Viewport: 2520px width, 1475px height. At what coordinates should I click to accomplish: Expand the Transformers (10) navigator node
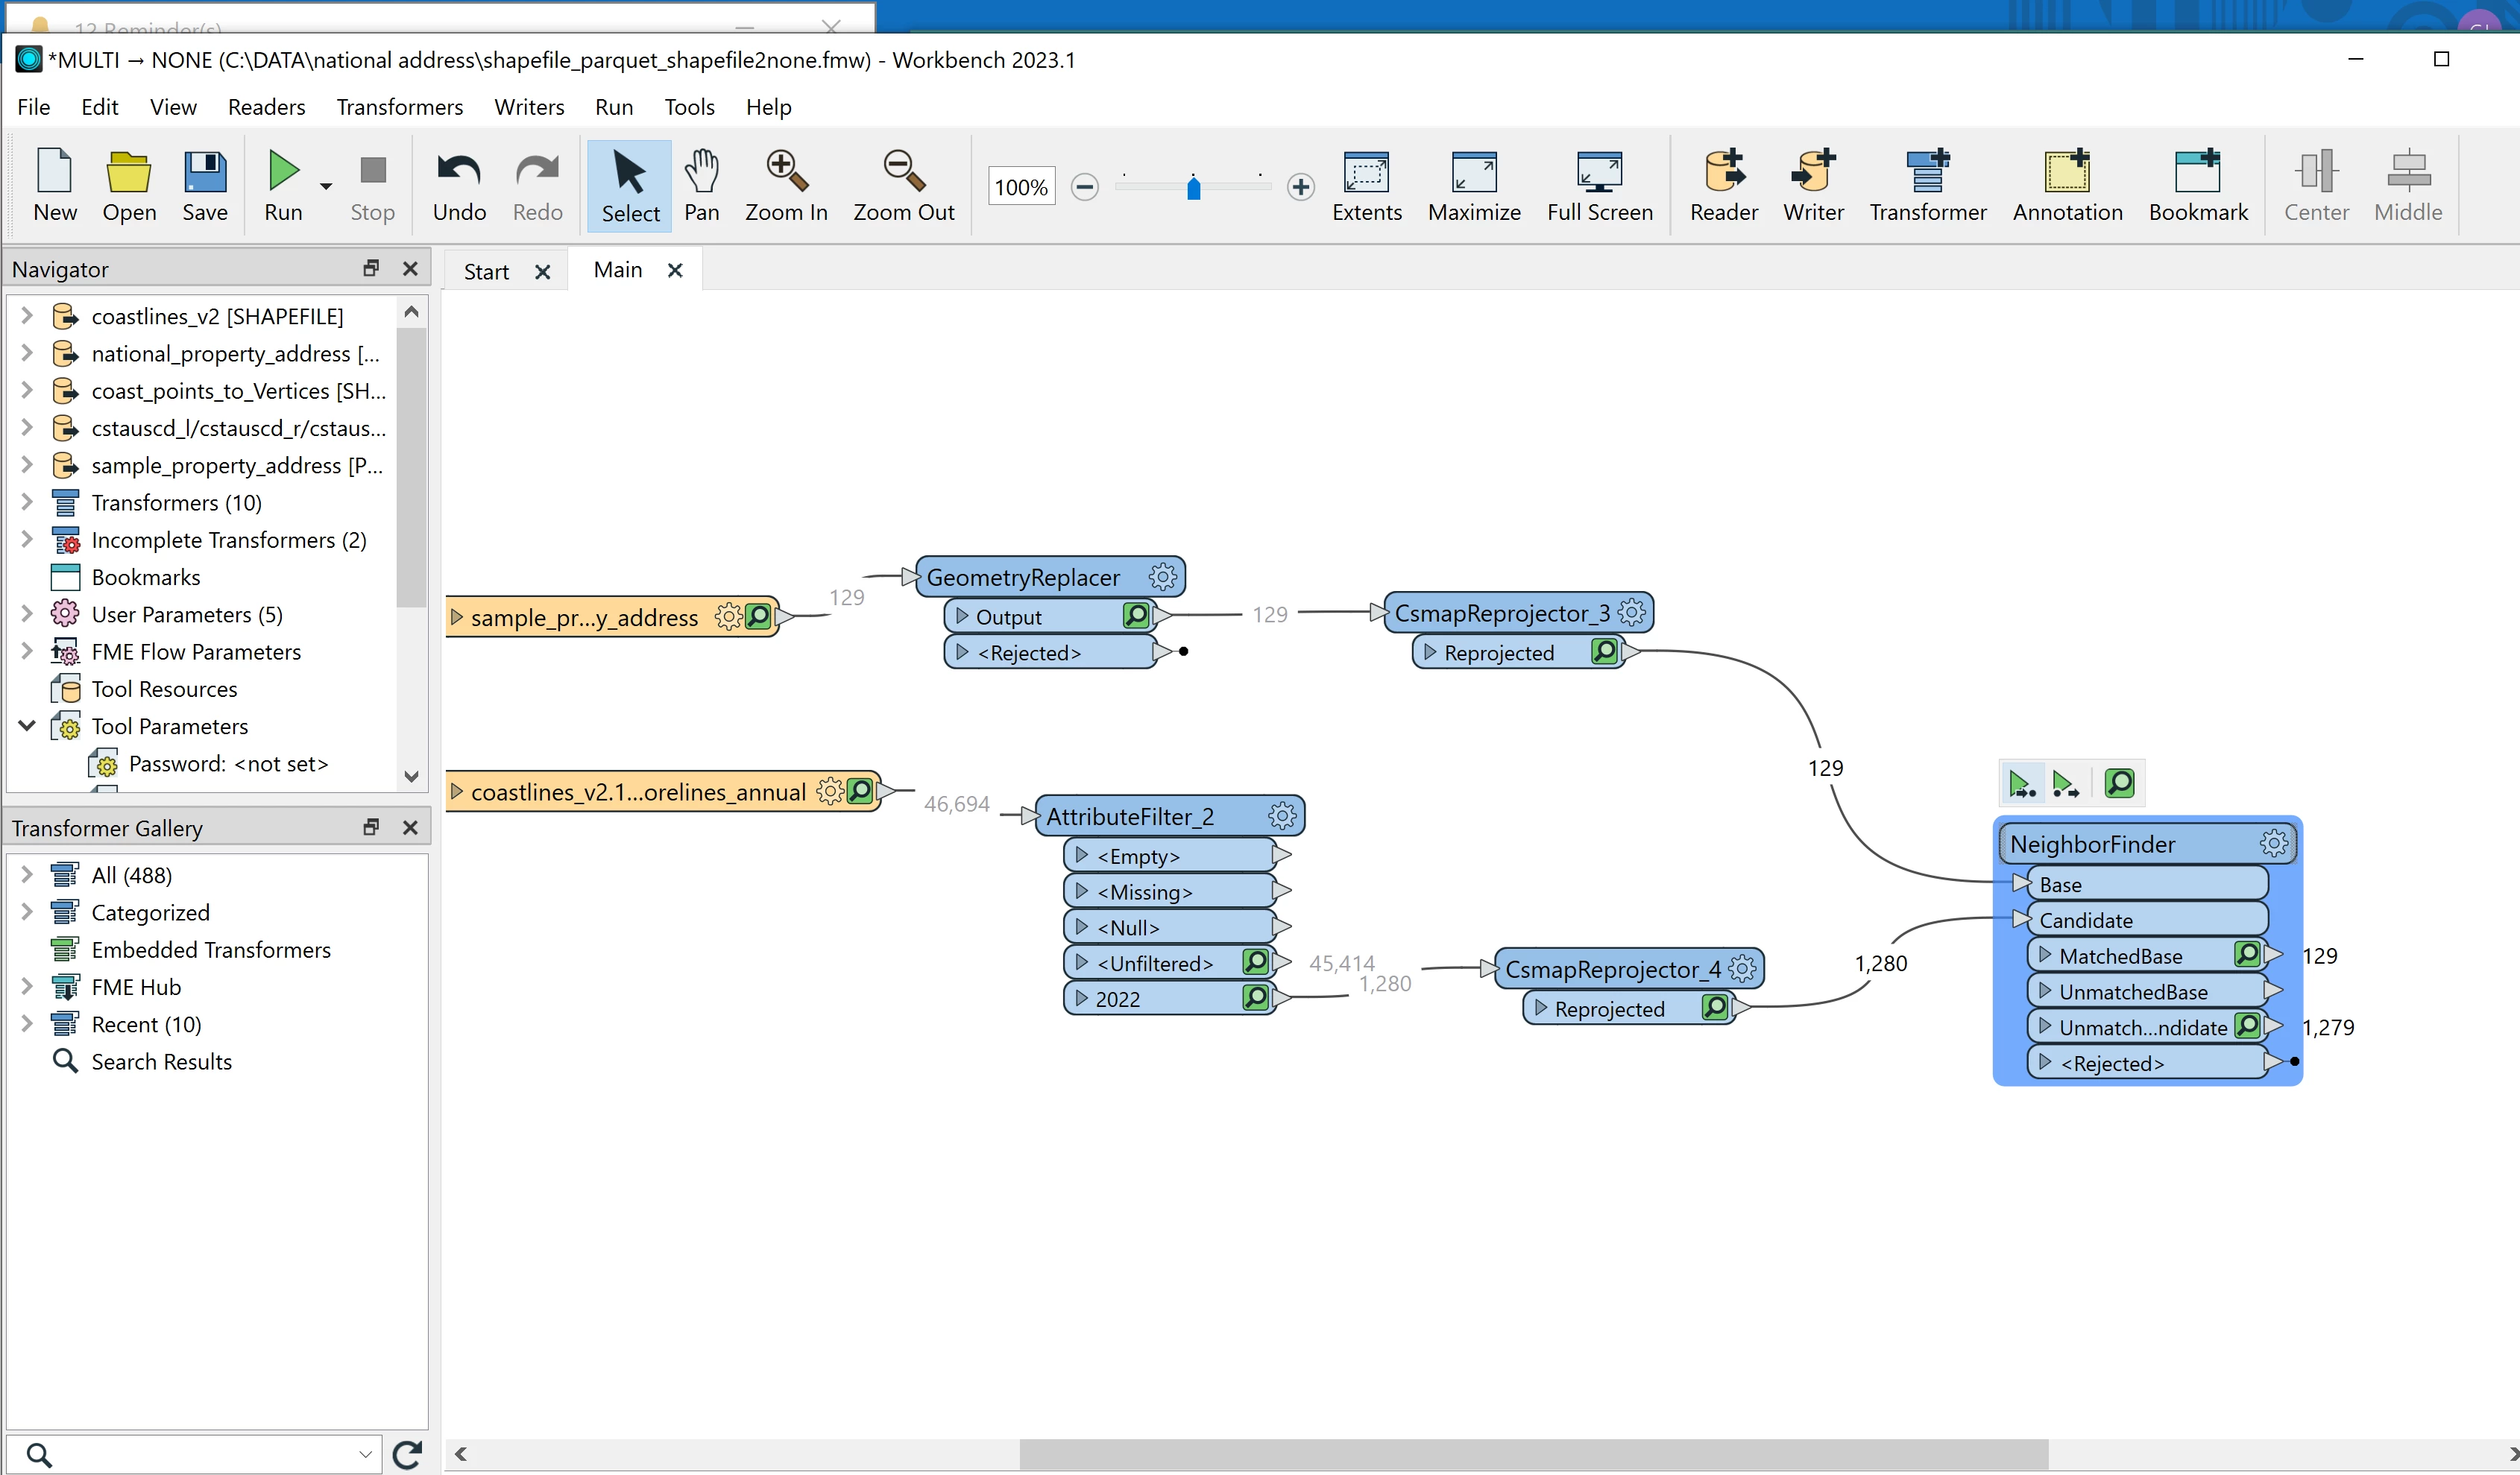[27, 502]
